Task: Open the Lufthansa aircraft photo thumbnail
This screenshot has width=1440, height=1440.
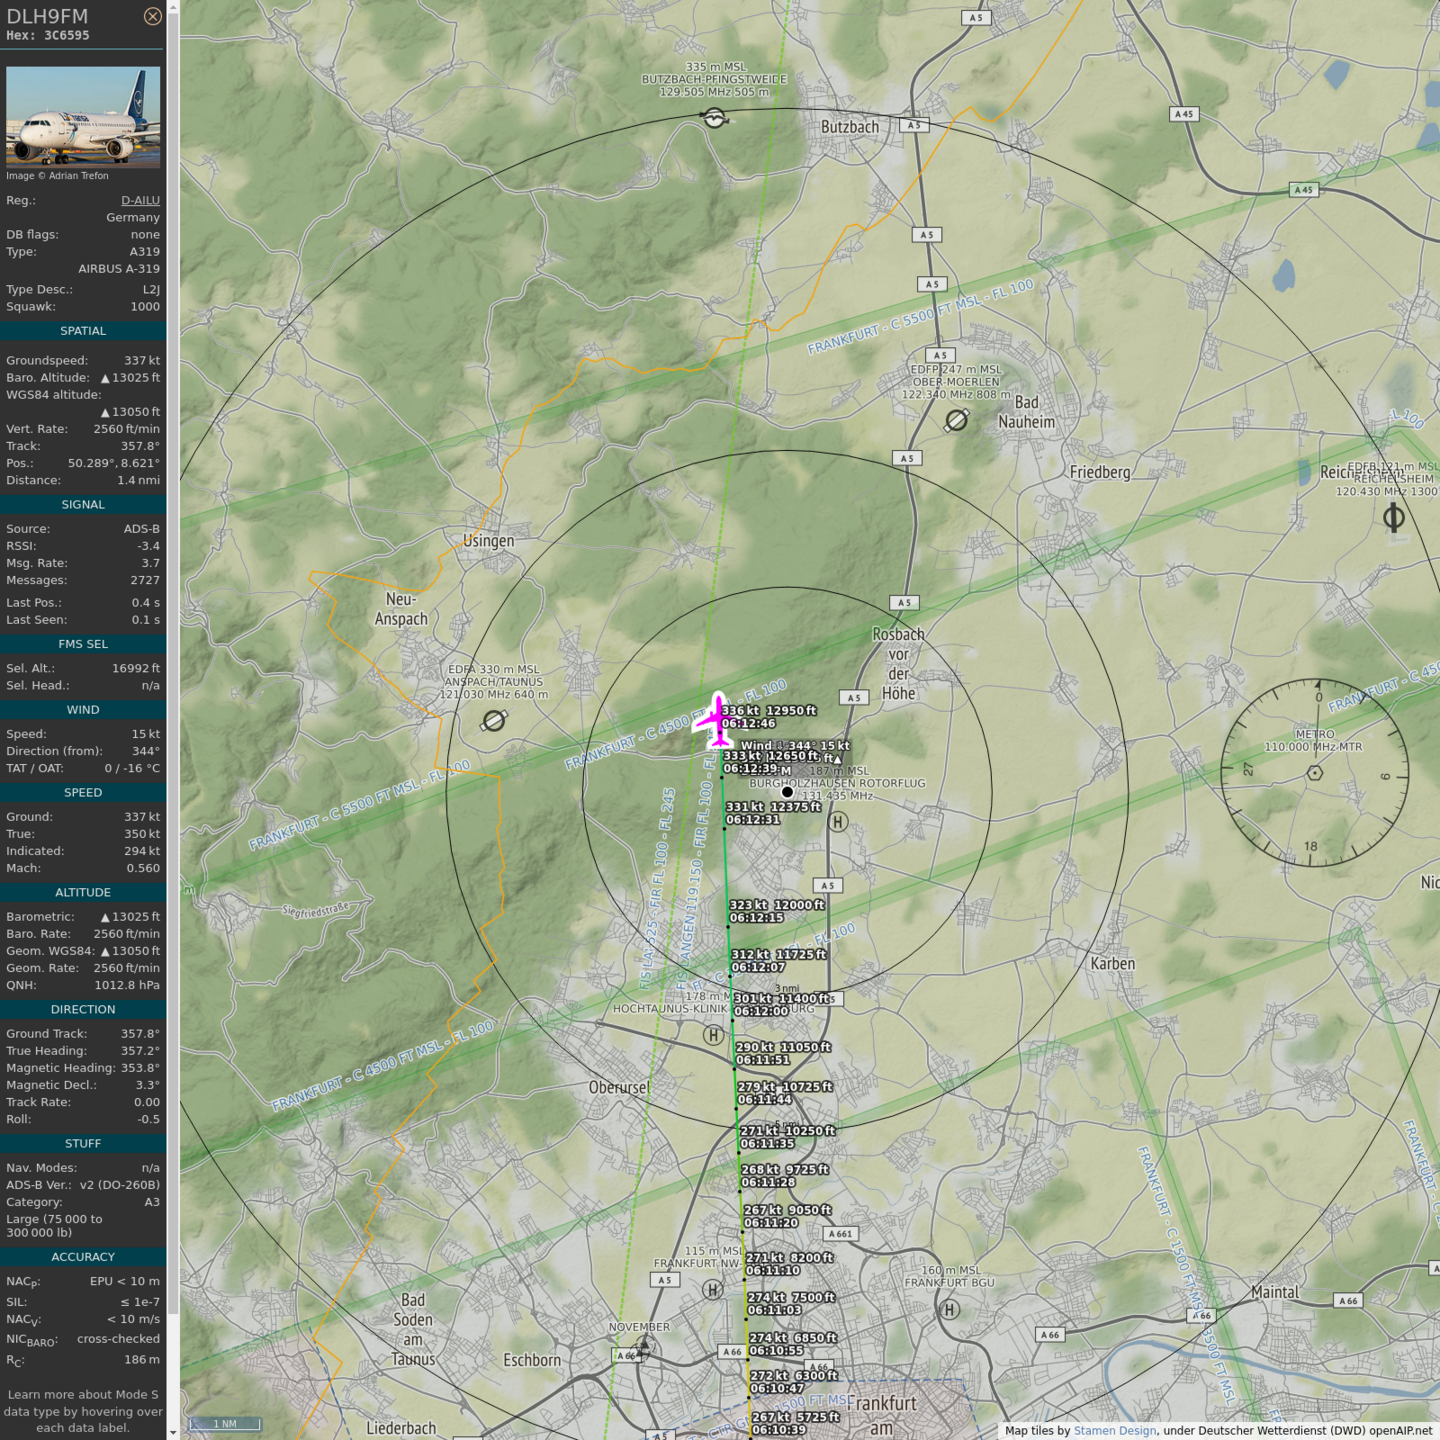Action: click(x=83, y=116)
